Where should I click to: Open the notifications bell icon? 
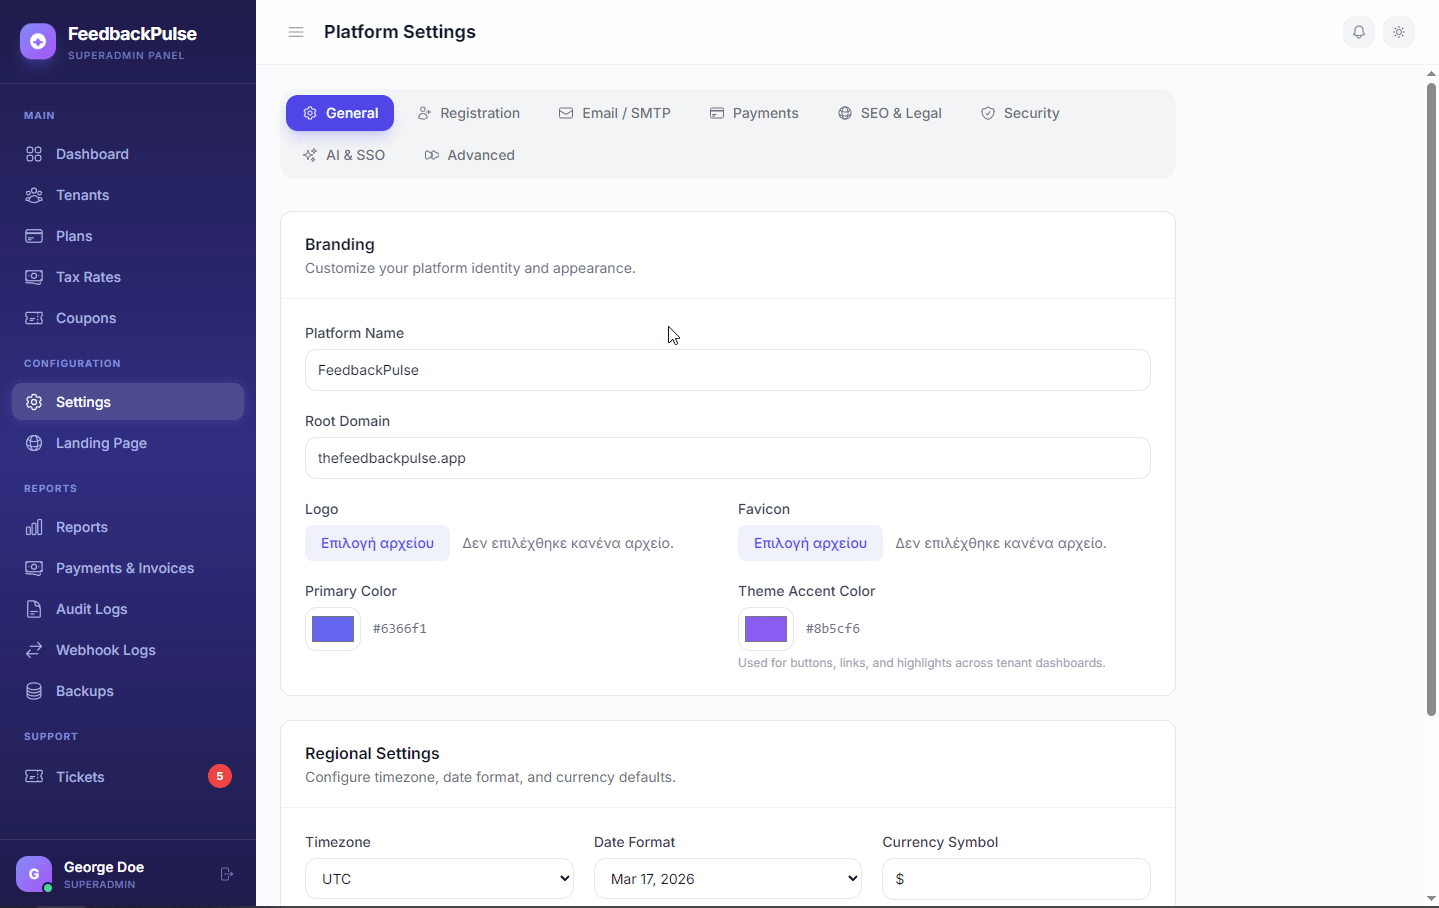(x=1358, y=31)
